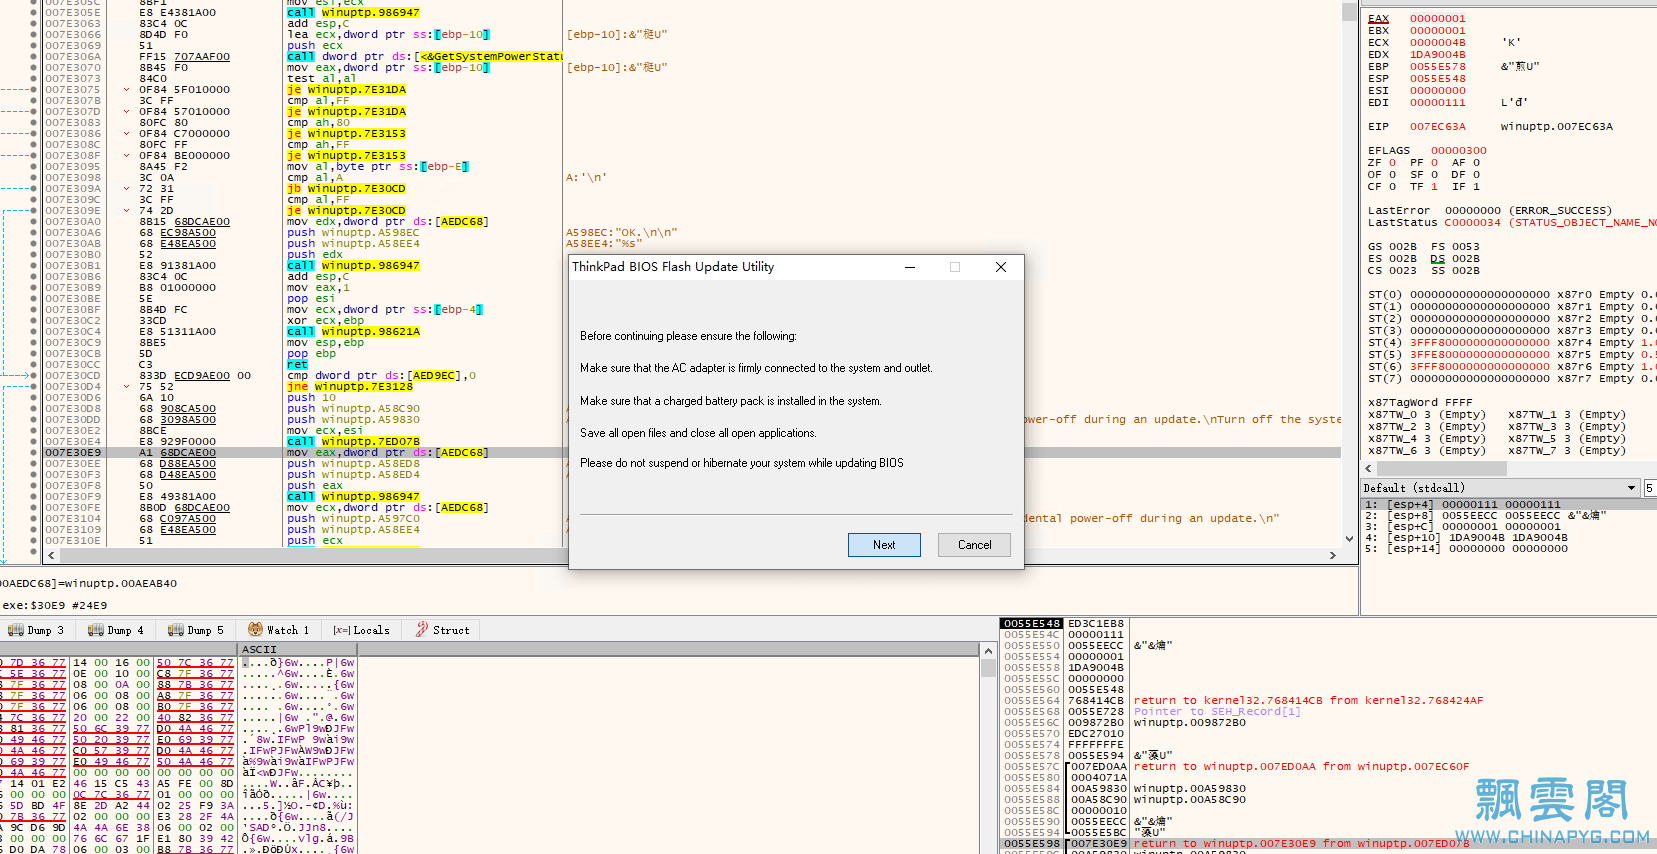Select the x87TagWord FFFF entry
This screenshot has height=854, width=1657.
pos(1420,403)
